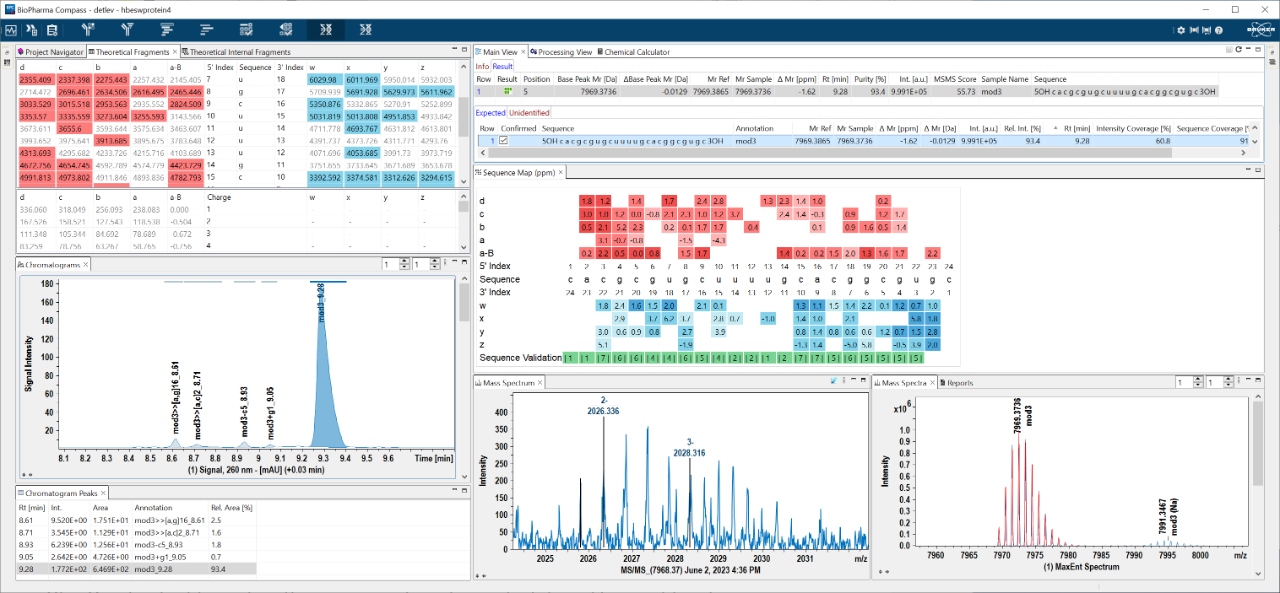Click the green result status icon in Row 1

coord(508,90)
